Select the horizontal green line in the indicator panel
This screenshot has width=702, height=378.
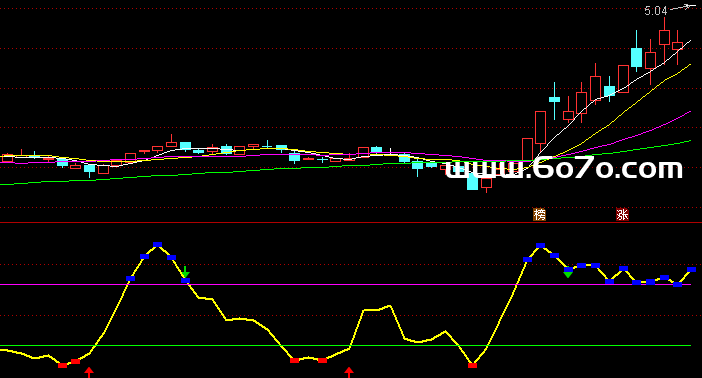point(345,346)
